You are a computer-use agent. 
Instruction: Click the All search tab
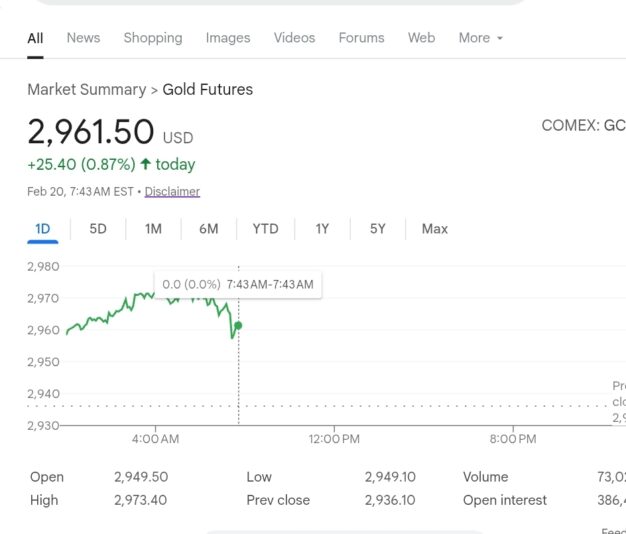(35, 38)
